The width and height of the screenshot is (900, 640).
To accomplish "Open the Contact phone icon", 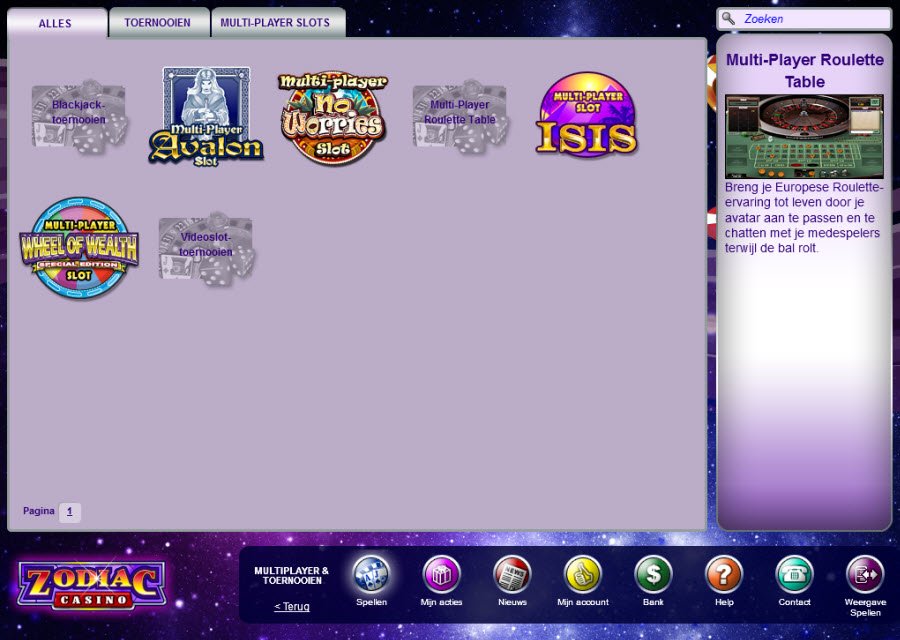I will pos(794,575).
